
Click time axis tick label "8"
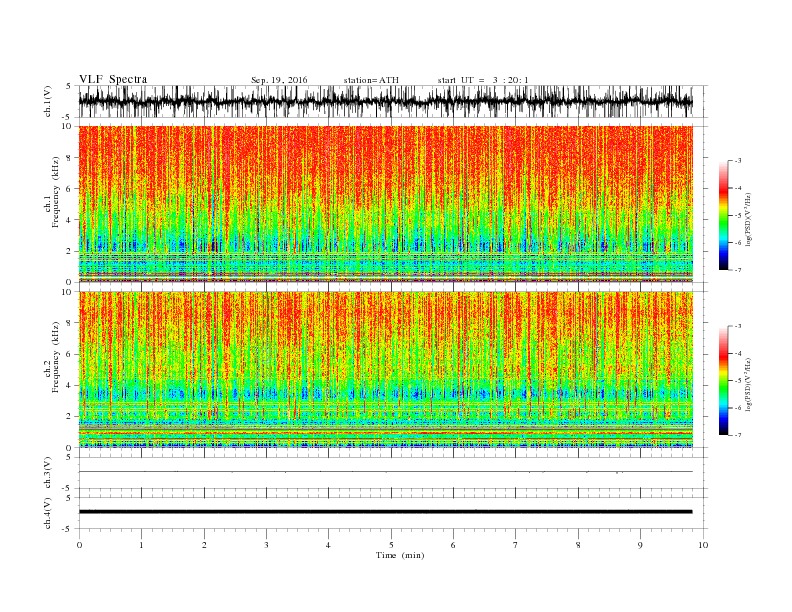coord(578,545)
